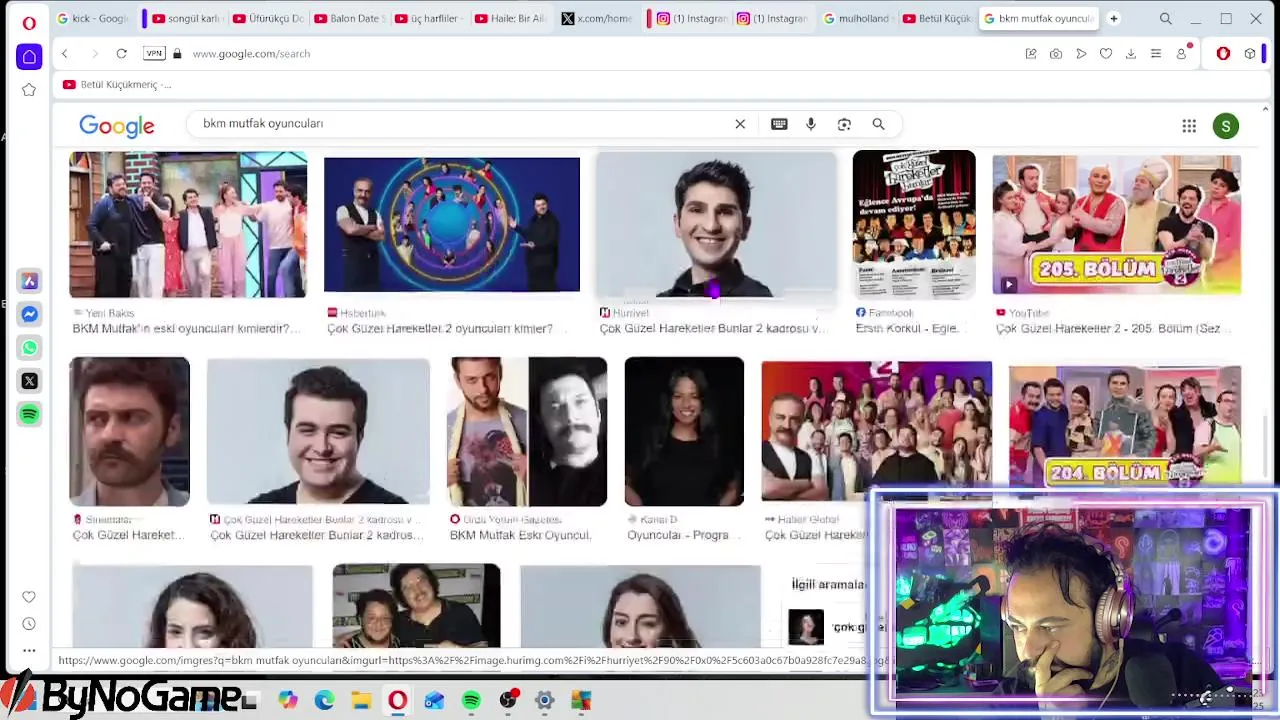
Task: Reload the Google search page
Action: 121,53
